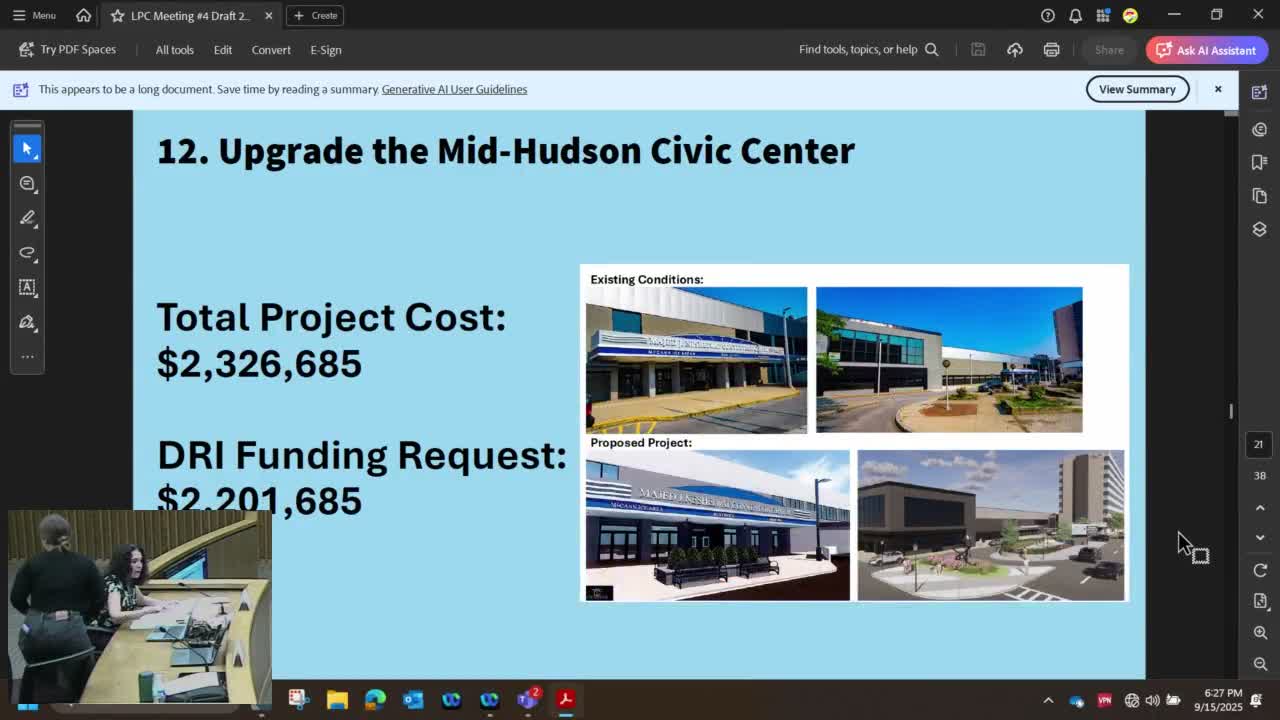Screen dimensions: 1280x720
Task: Pick the freehand draw loop tool
Action: (27, 253)
